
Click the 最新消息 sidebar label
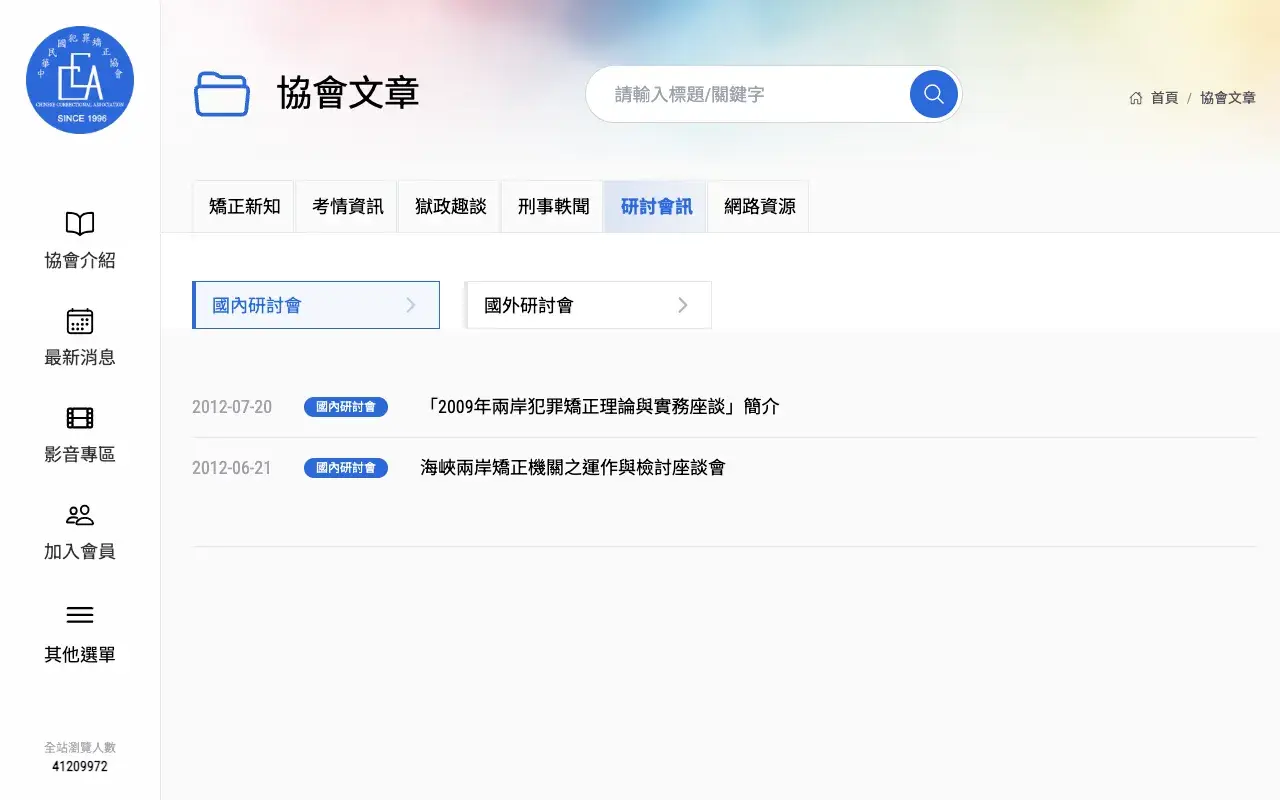[x=80, y=358]
